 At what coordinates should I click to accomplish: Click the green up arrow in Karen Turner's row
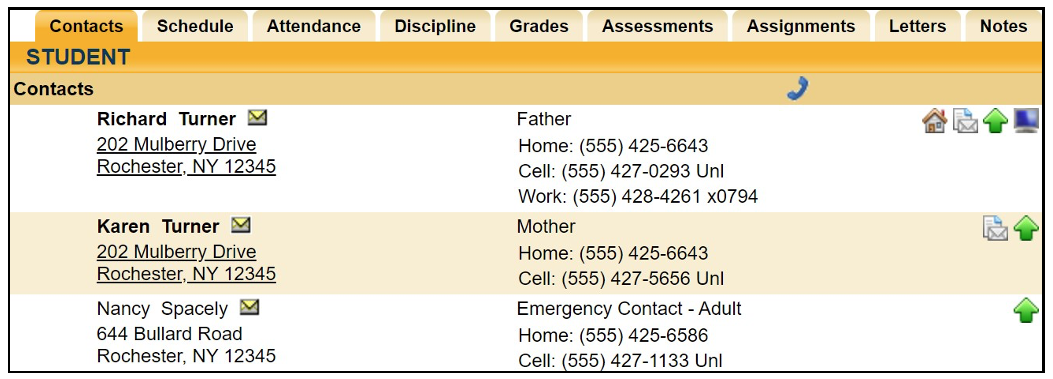(1026, 228)
